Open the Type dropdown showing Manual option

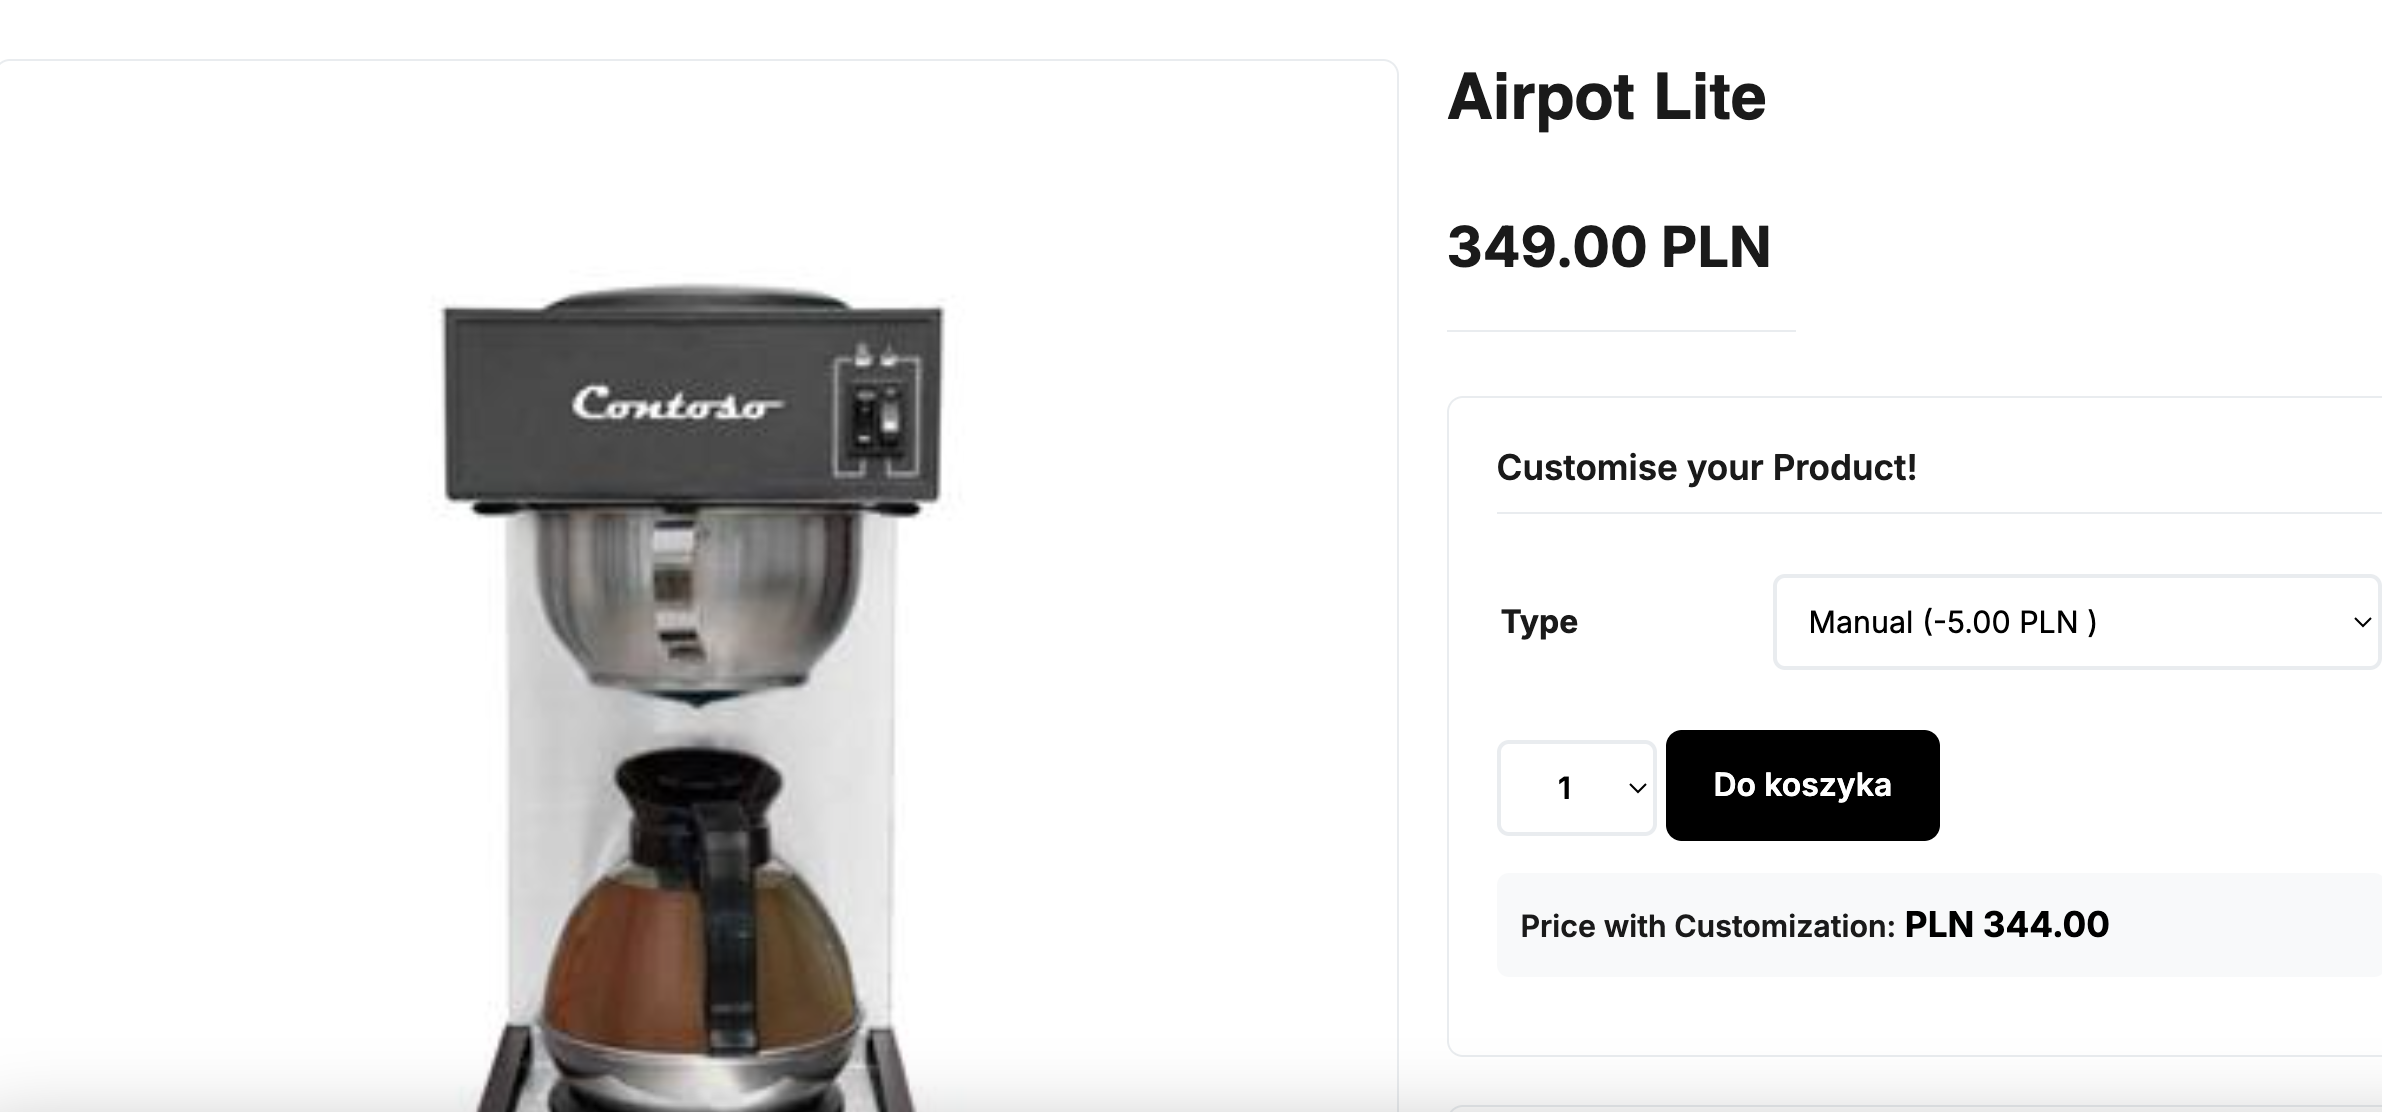[2076, 622]
